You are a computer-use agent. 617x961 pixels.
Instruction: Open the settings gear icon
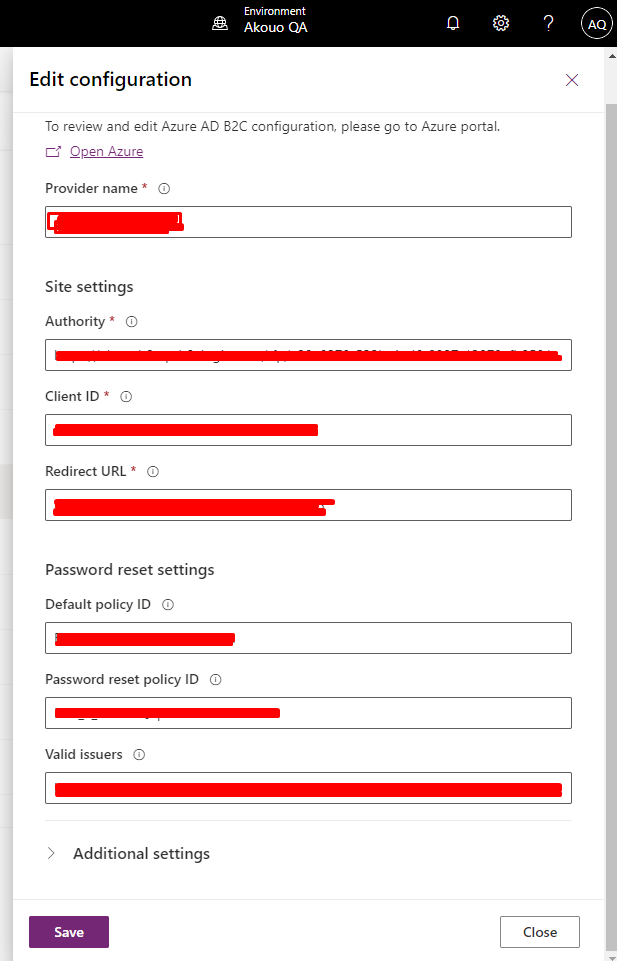500,22
